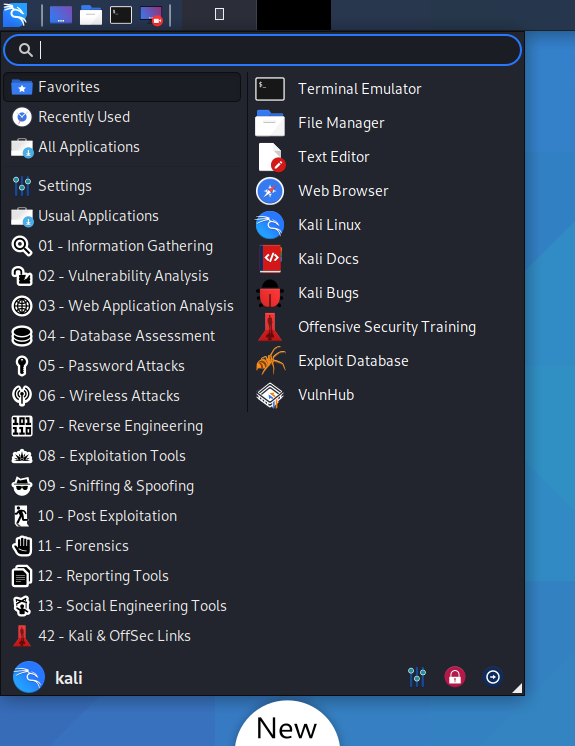The image size is (575, 746).
Task: Open the VulnHub entry
Action: pos(386,395)
